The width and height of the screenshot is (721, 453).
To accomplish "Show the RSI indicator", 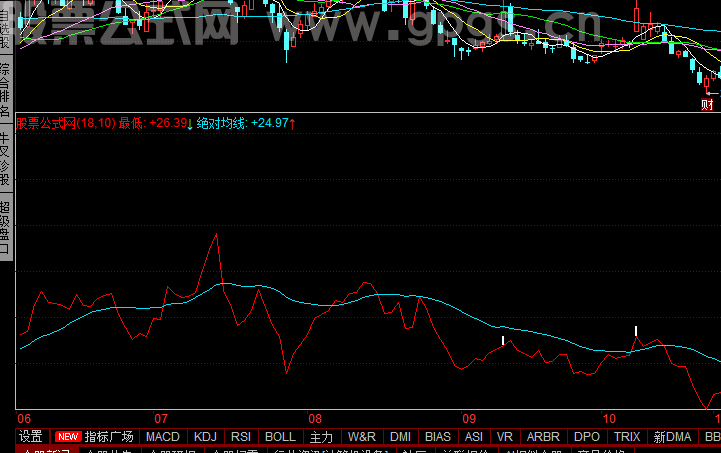I will (241, 436).
